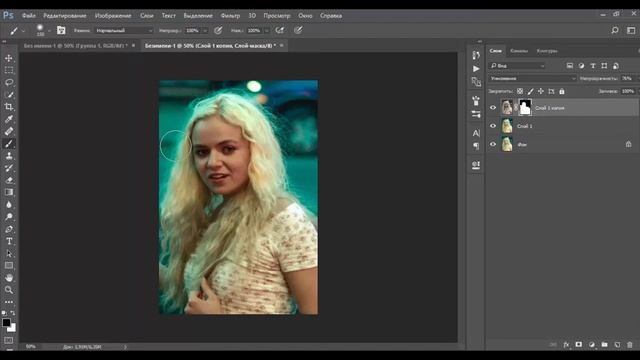Hide the Слой 1 layer
The height and width of the screenshot is (360, 640).
tap(493, 126)
